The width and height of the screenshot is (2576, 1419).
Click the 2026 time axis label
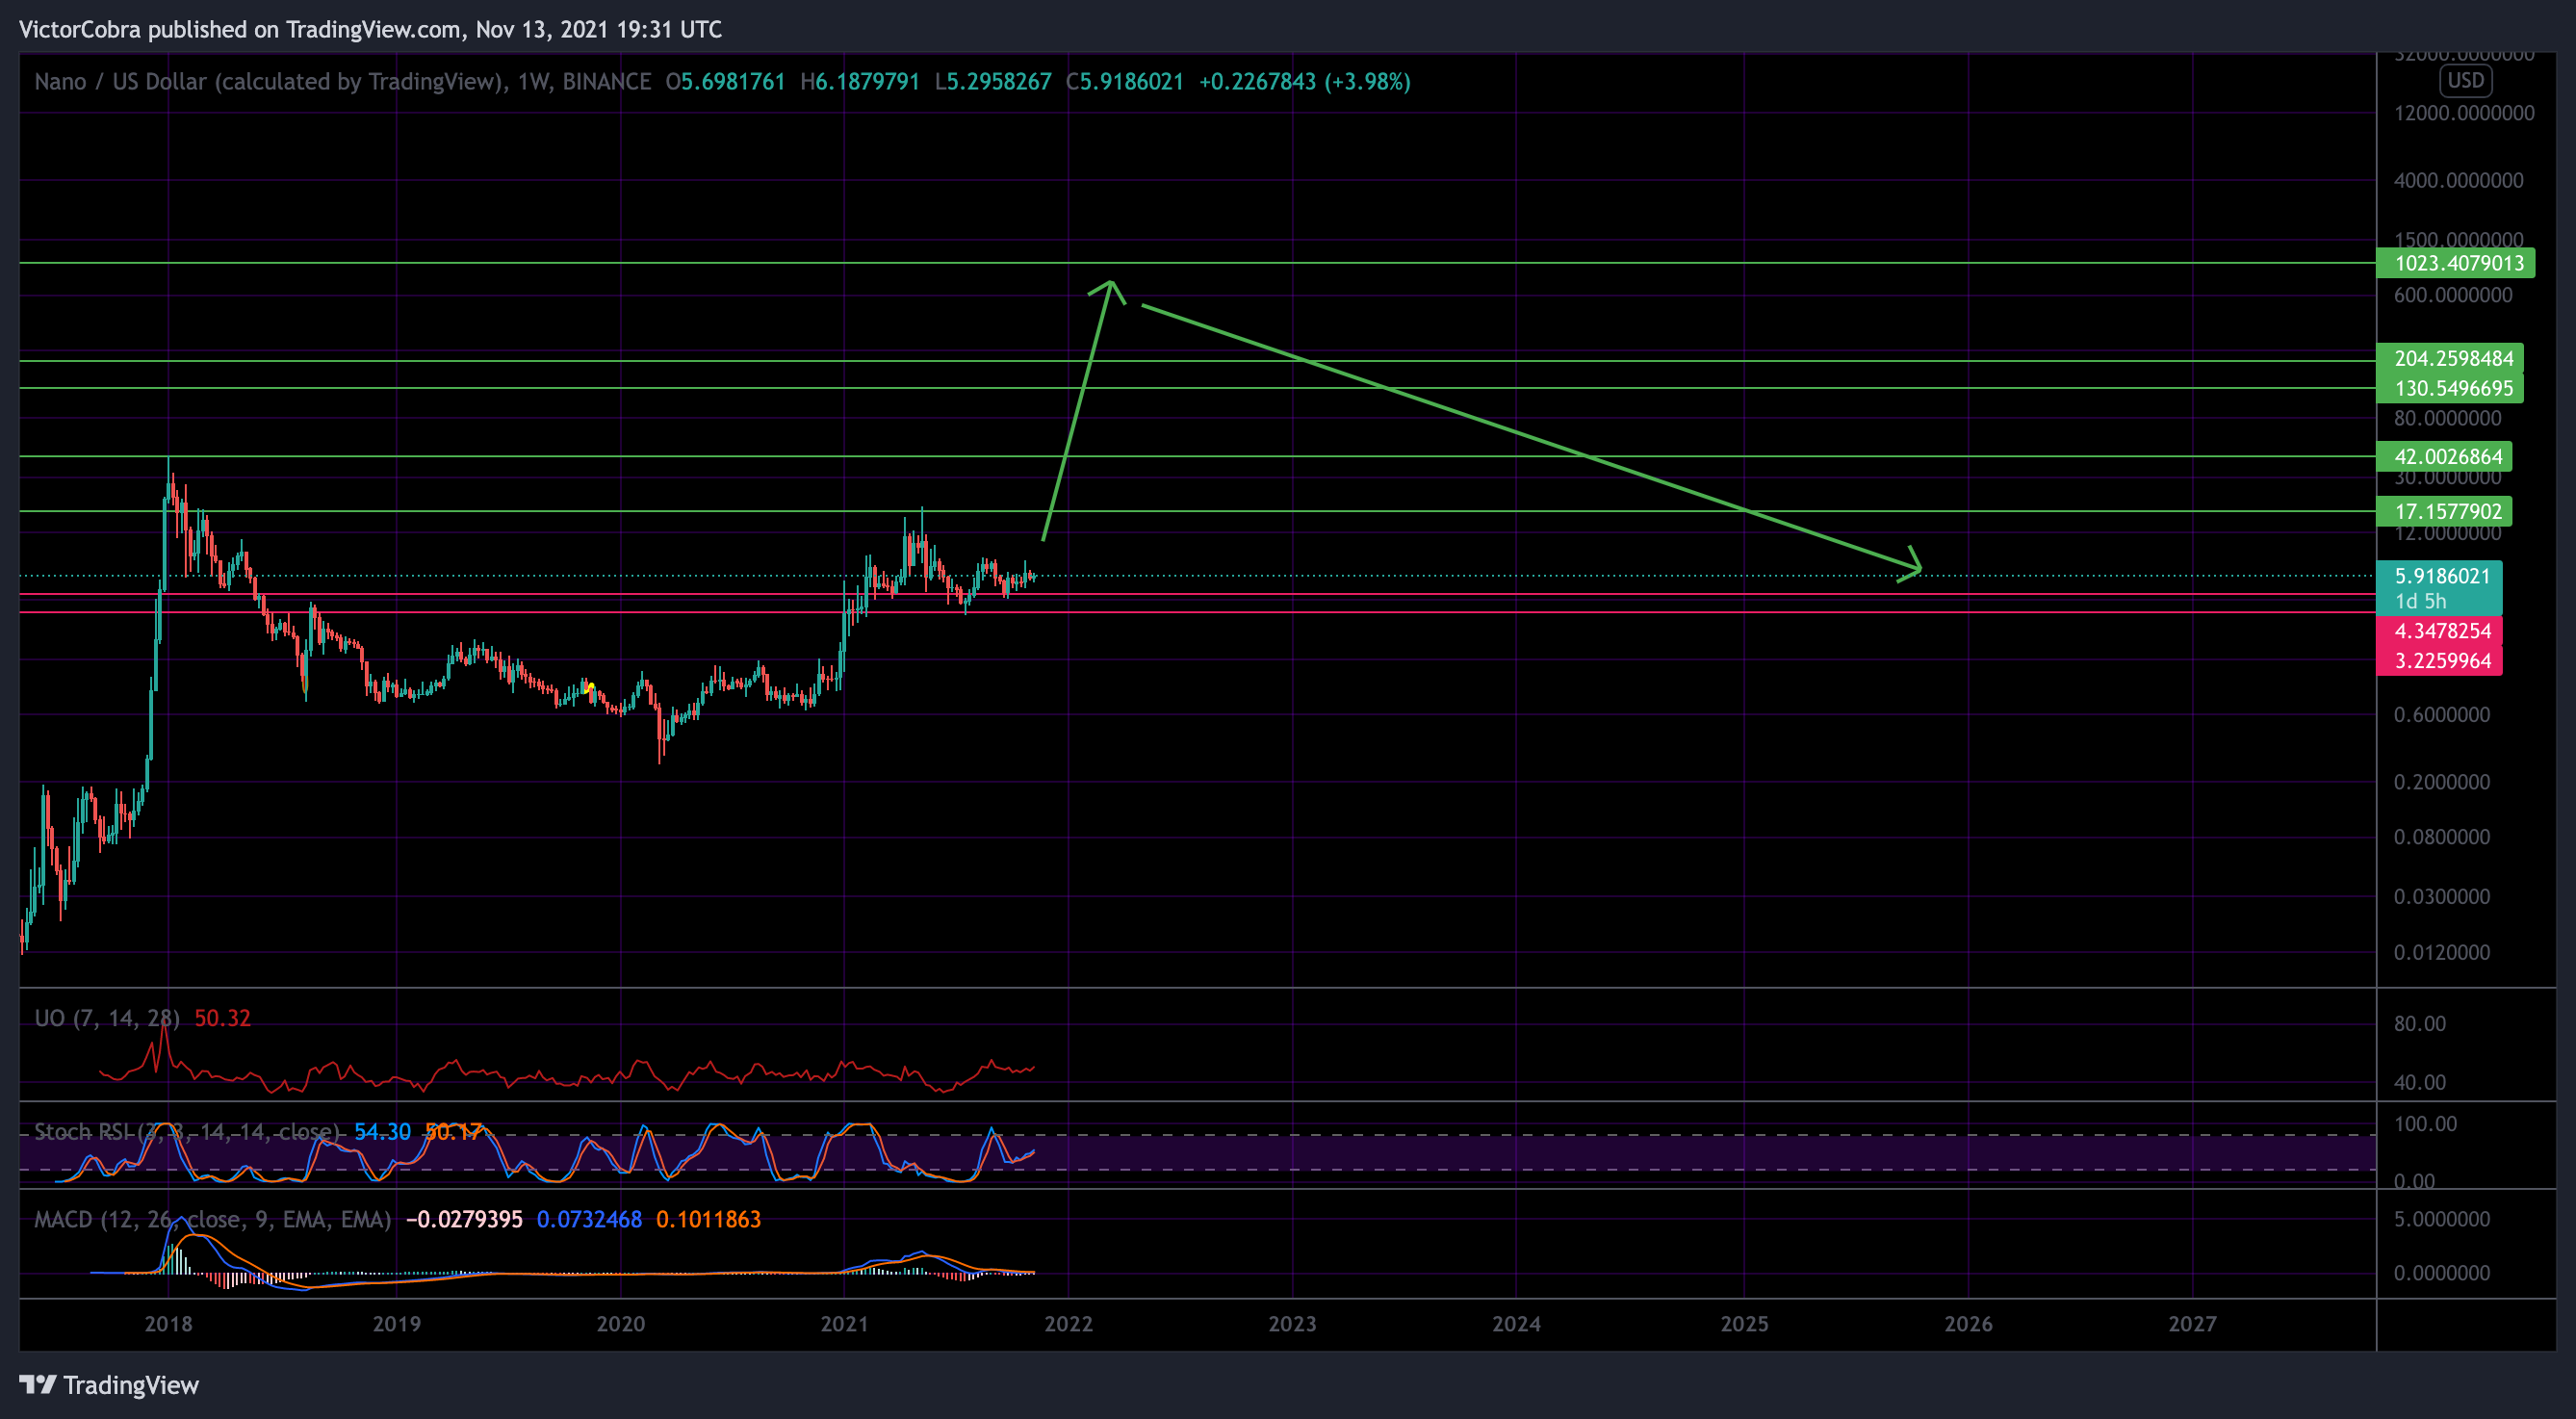(x=1969, y=1324)
